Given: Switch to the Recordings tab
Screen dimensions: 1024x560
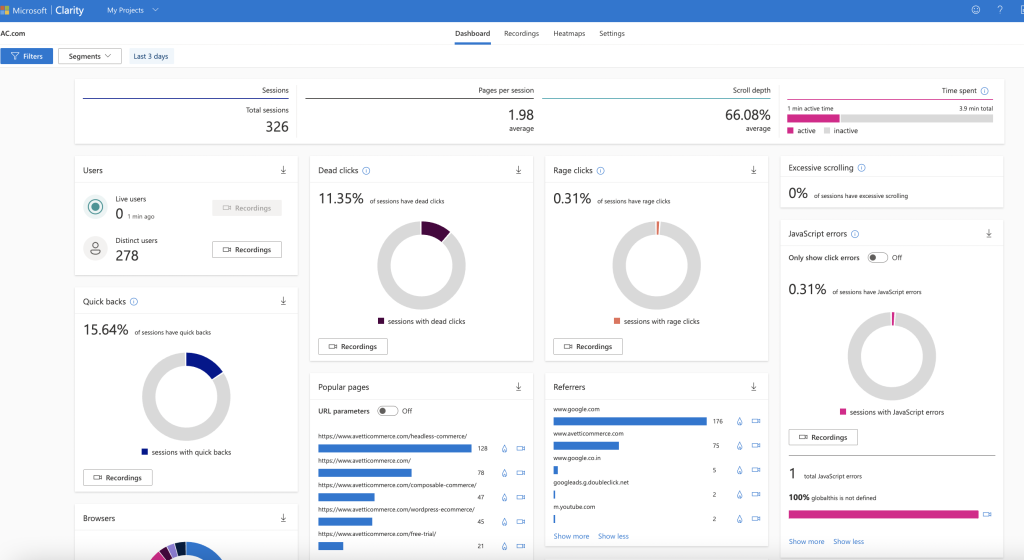Looking at the screenshot, I should (x=521, y=34).
